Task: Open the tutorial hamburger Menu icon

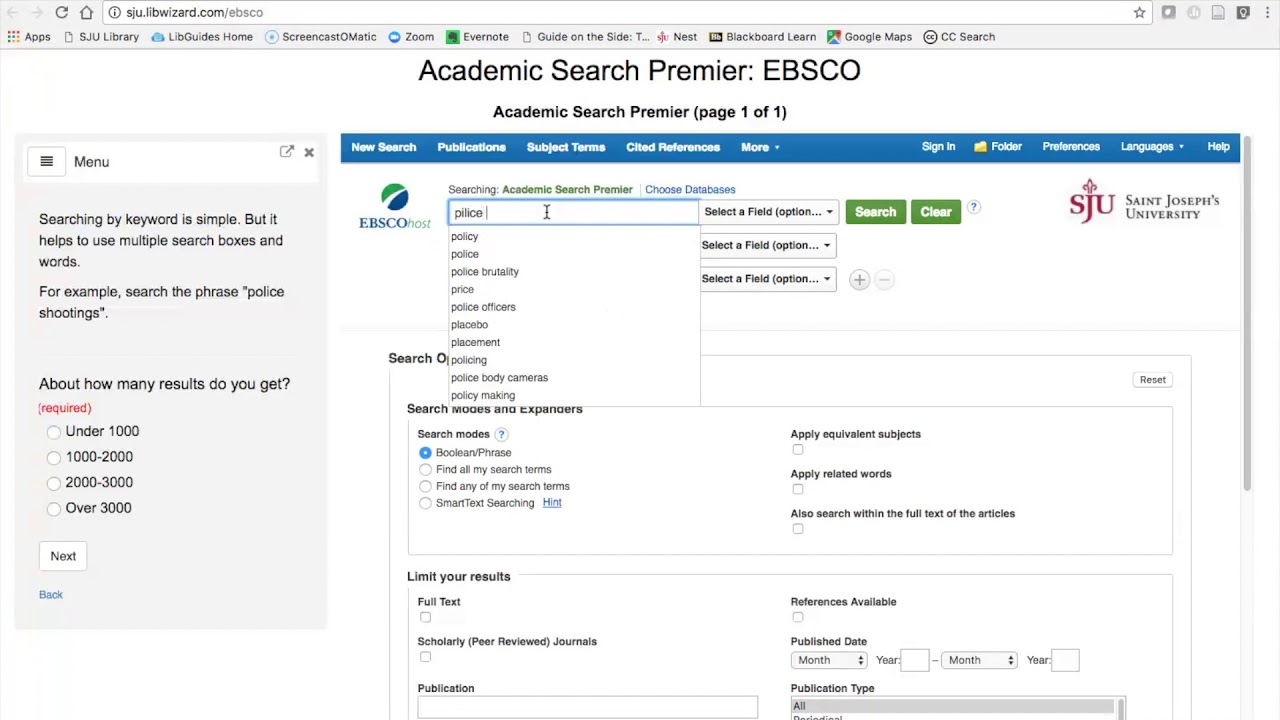Action: pos(46,162)
